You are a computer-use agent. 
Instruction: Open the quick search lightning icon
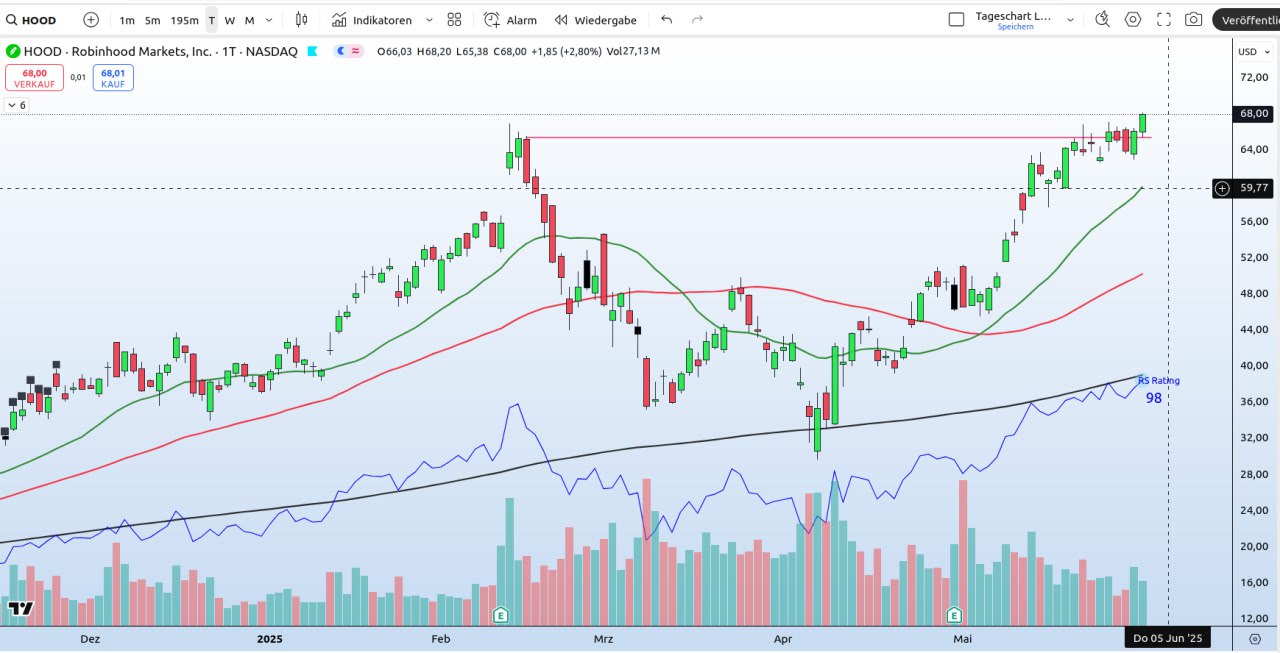1102,19
